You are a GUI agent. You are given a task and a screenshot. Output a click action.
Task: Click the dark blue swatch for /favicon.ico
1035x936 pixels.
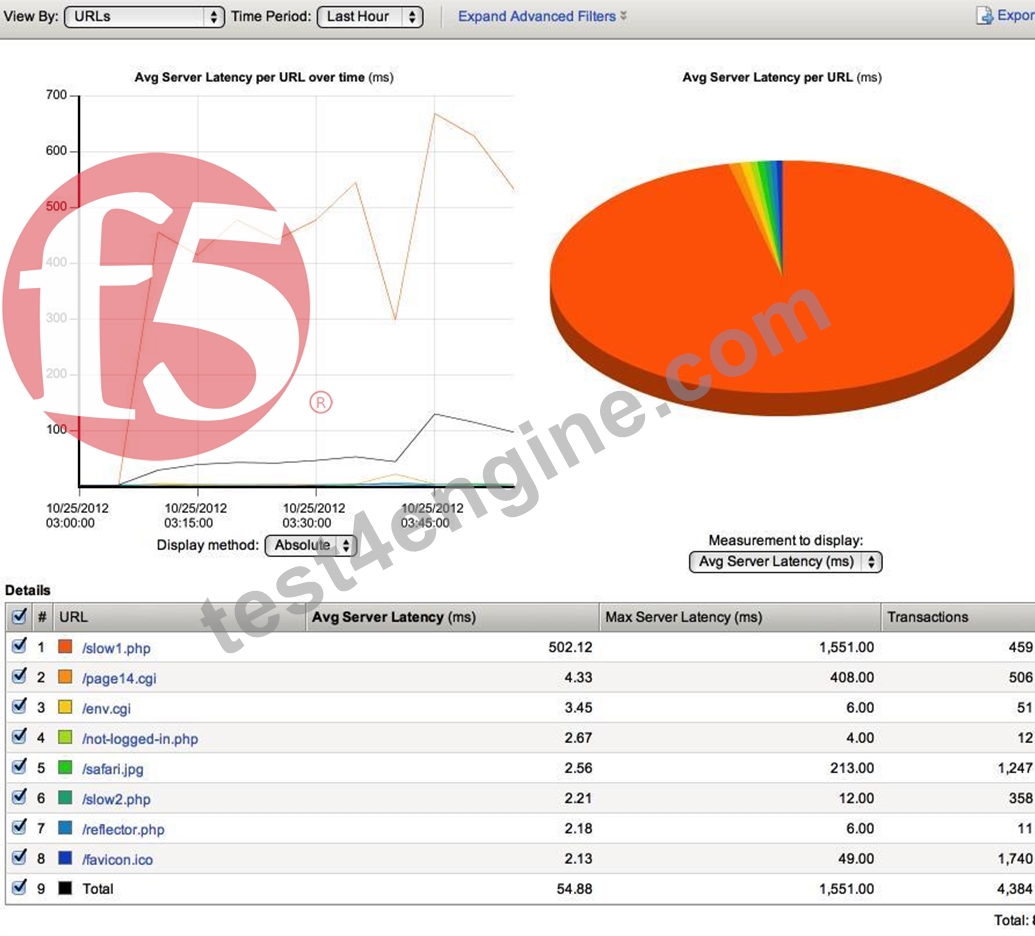tap(65, 859)
